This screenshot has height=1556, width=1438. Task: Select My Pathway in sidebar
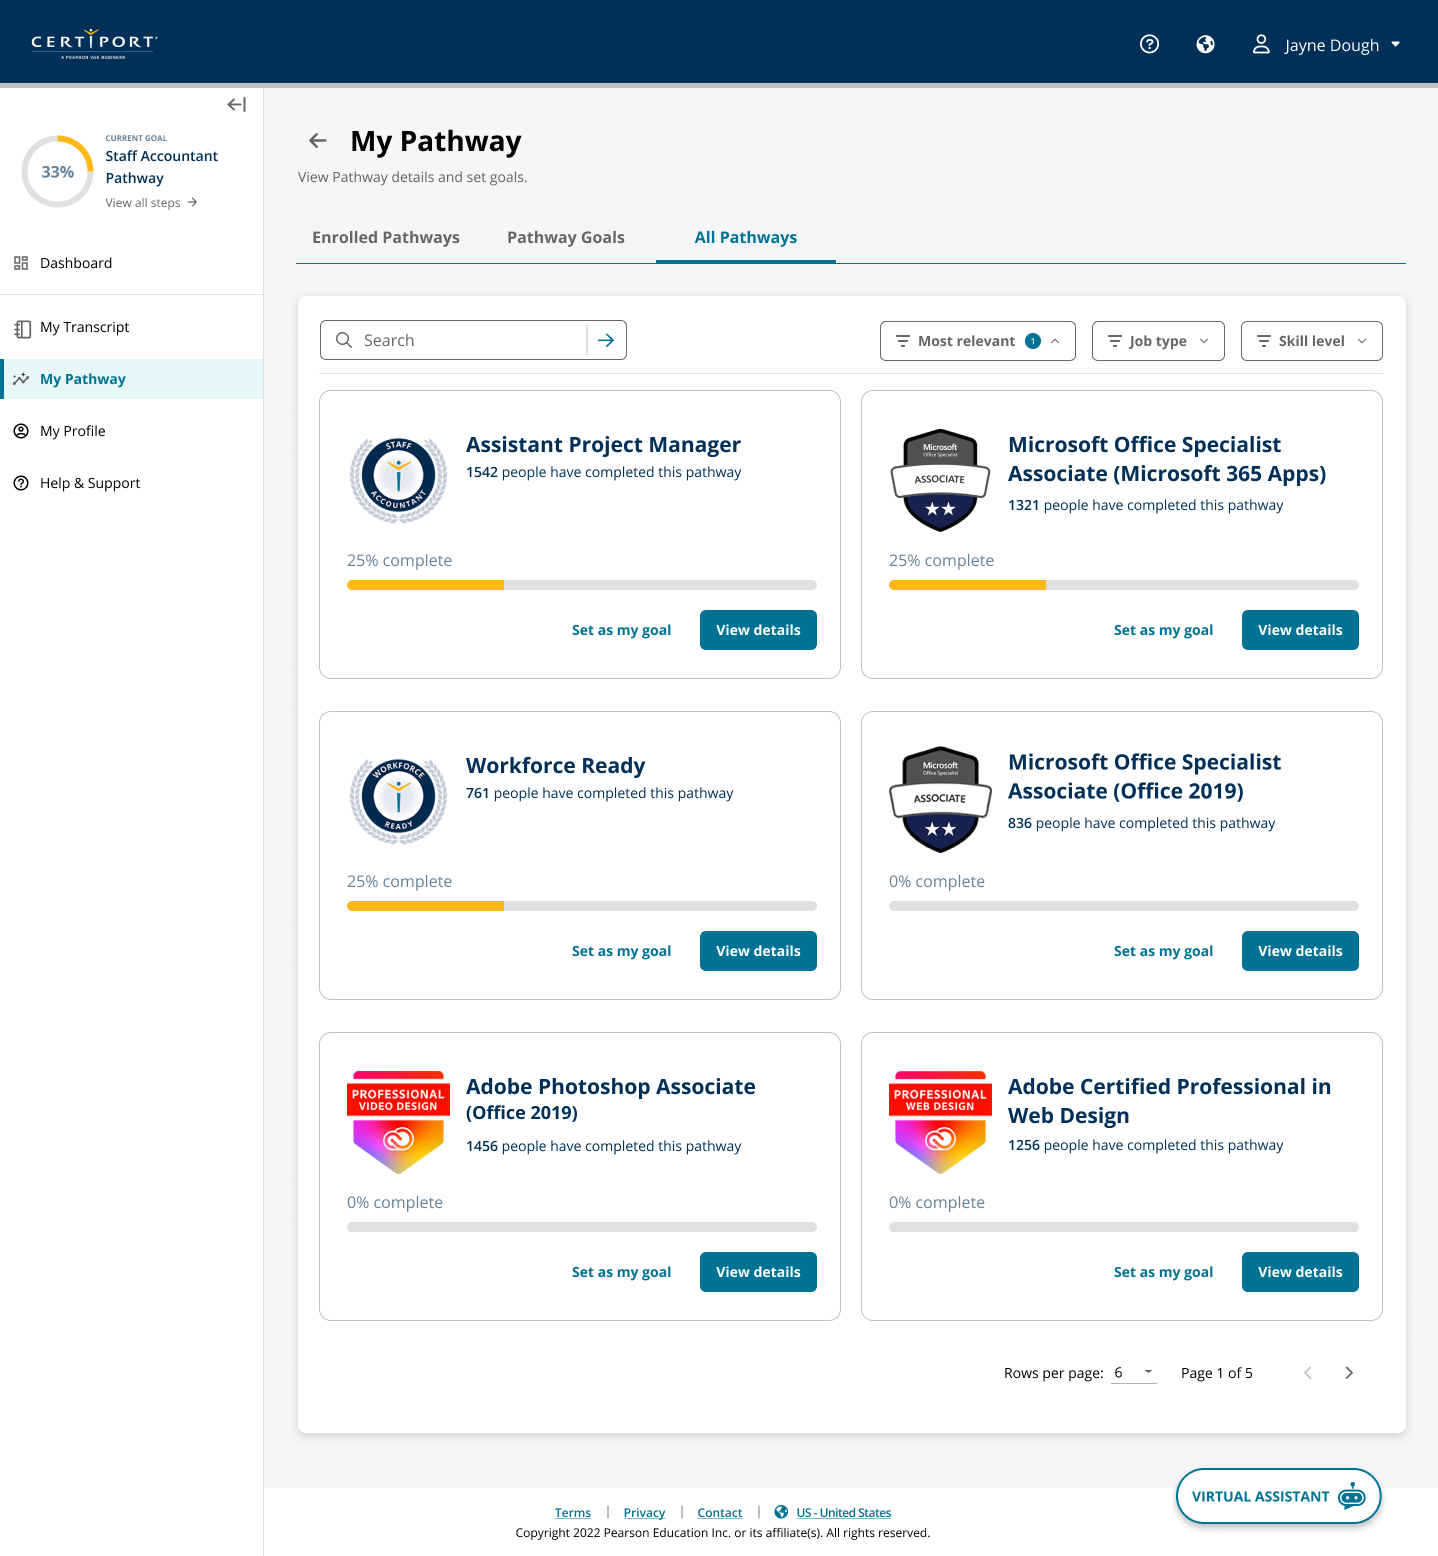[x=131, y=379]
